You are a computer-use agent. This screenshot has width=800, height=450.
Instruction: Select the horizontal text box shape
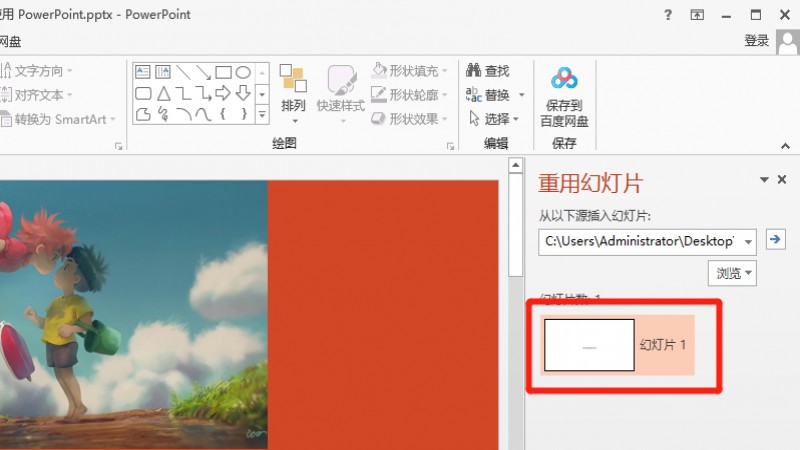[143, 72]
